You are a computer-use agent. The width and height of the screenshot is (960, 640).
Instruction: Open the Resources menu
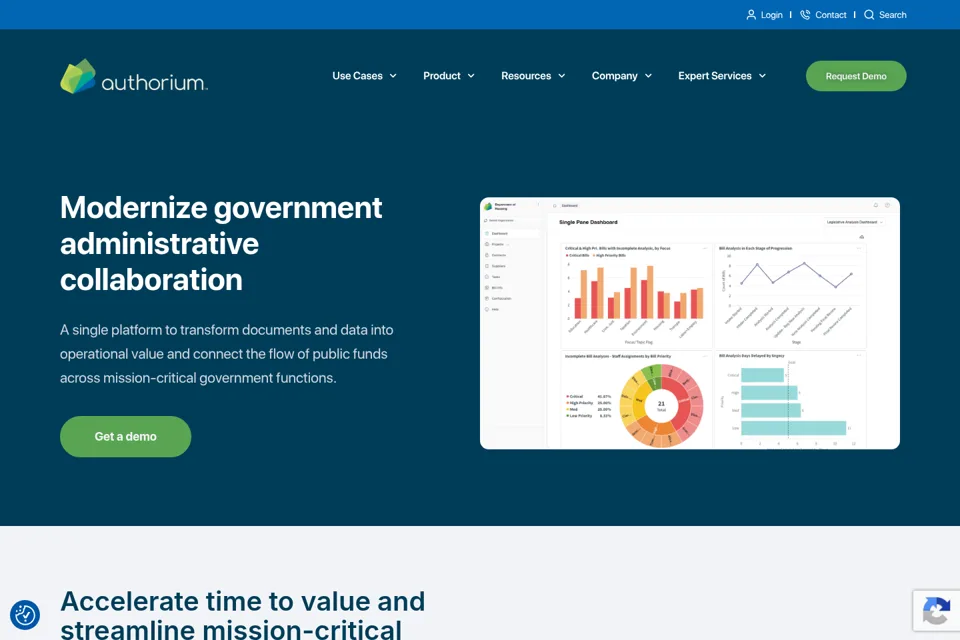(526, 76)
